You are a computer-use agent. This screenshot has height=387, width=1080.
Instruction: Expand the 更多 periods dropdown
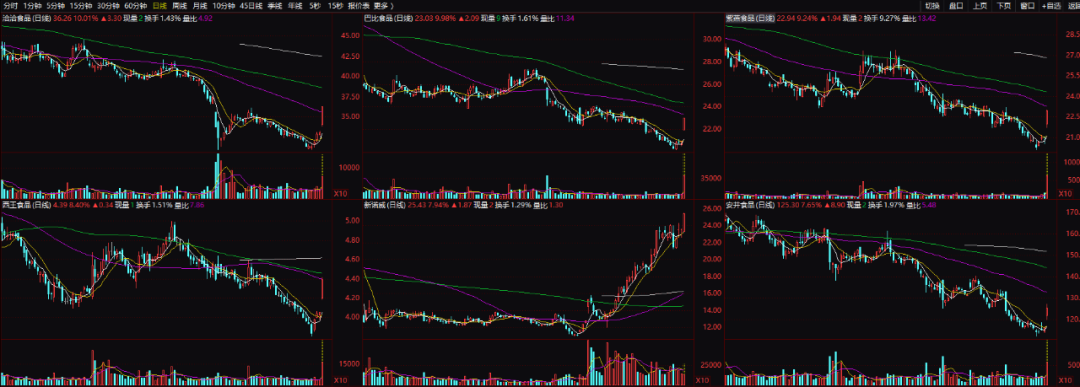pyautogui.click(x=382, y=6)
